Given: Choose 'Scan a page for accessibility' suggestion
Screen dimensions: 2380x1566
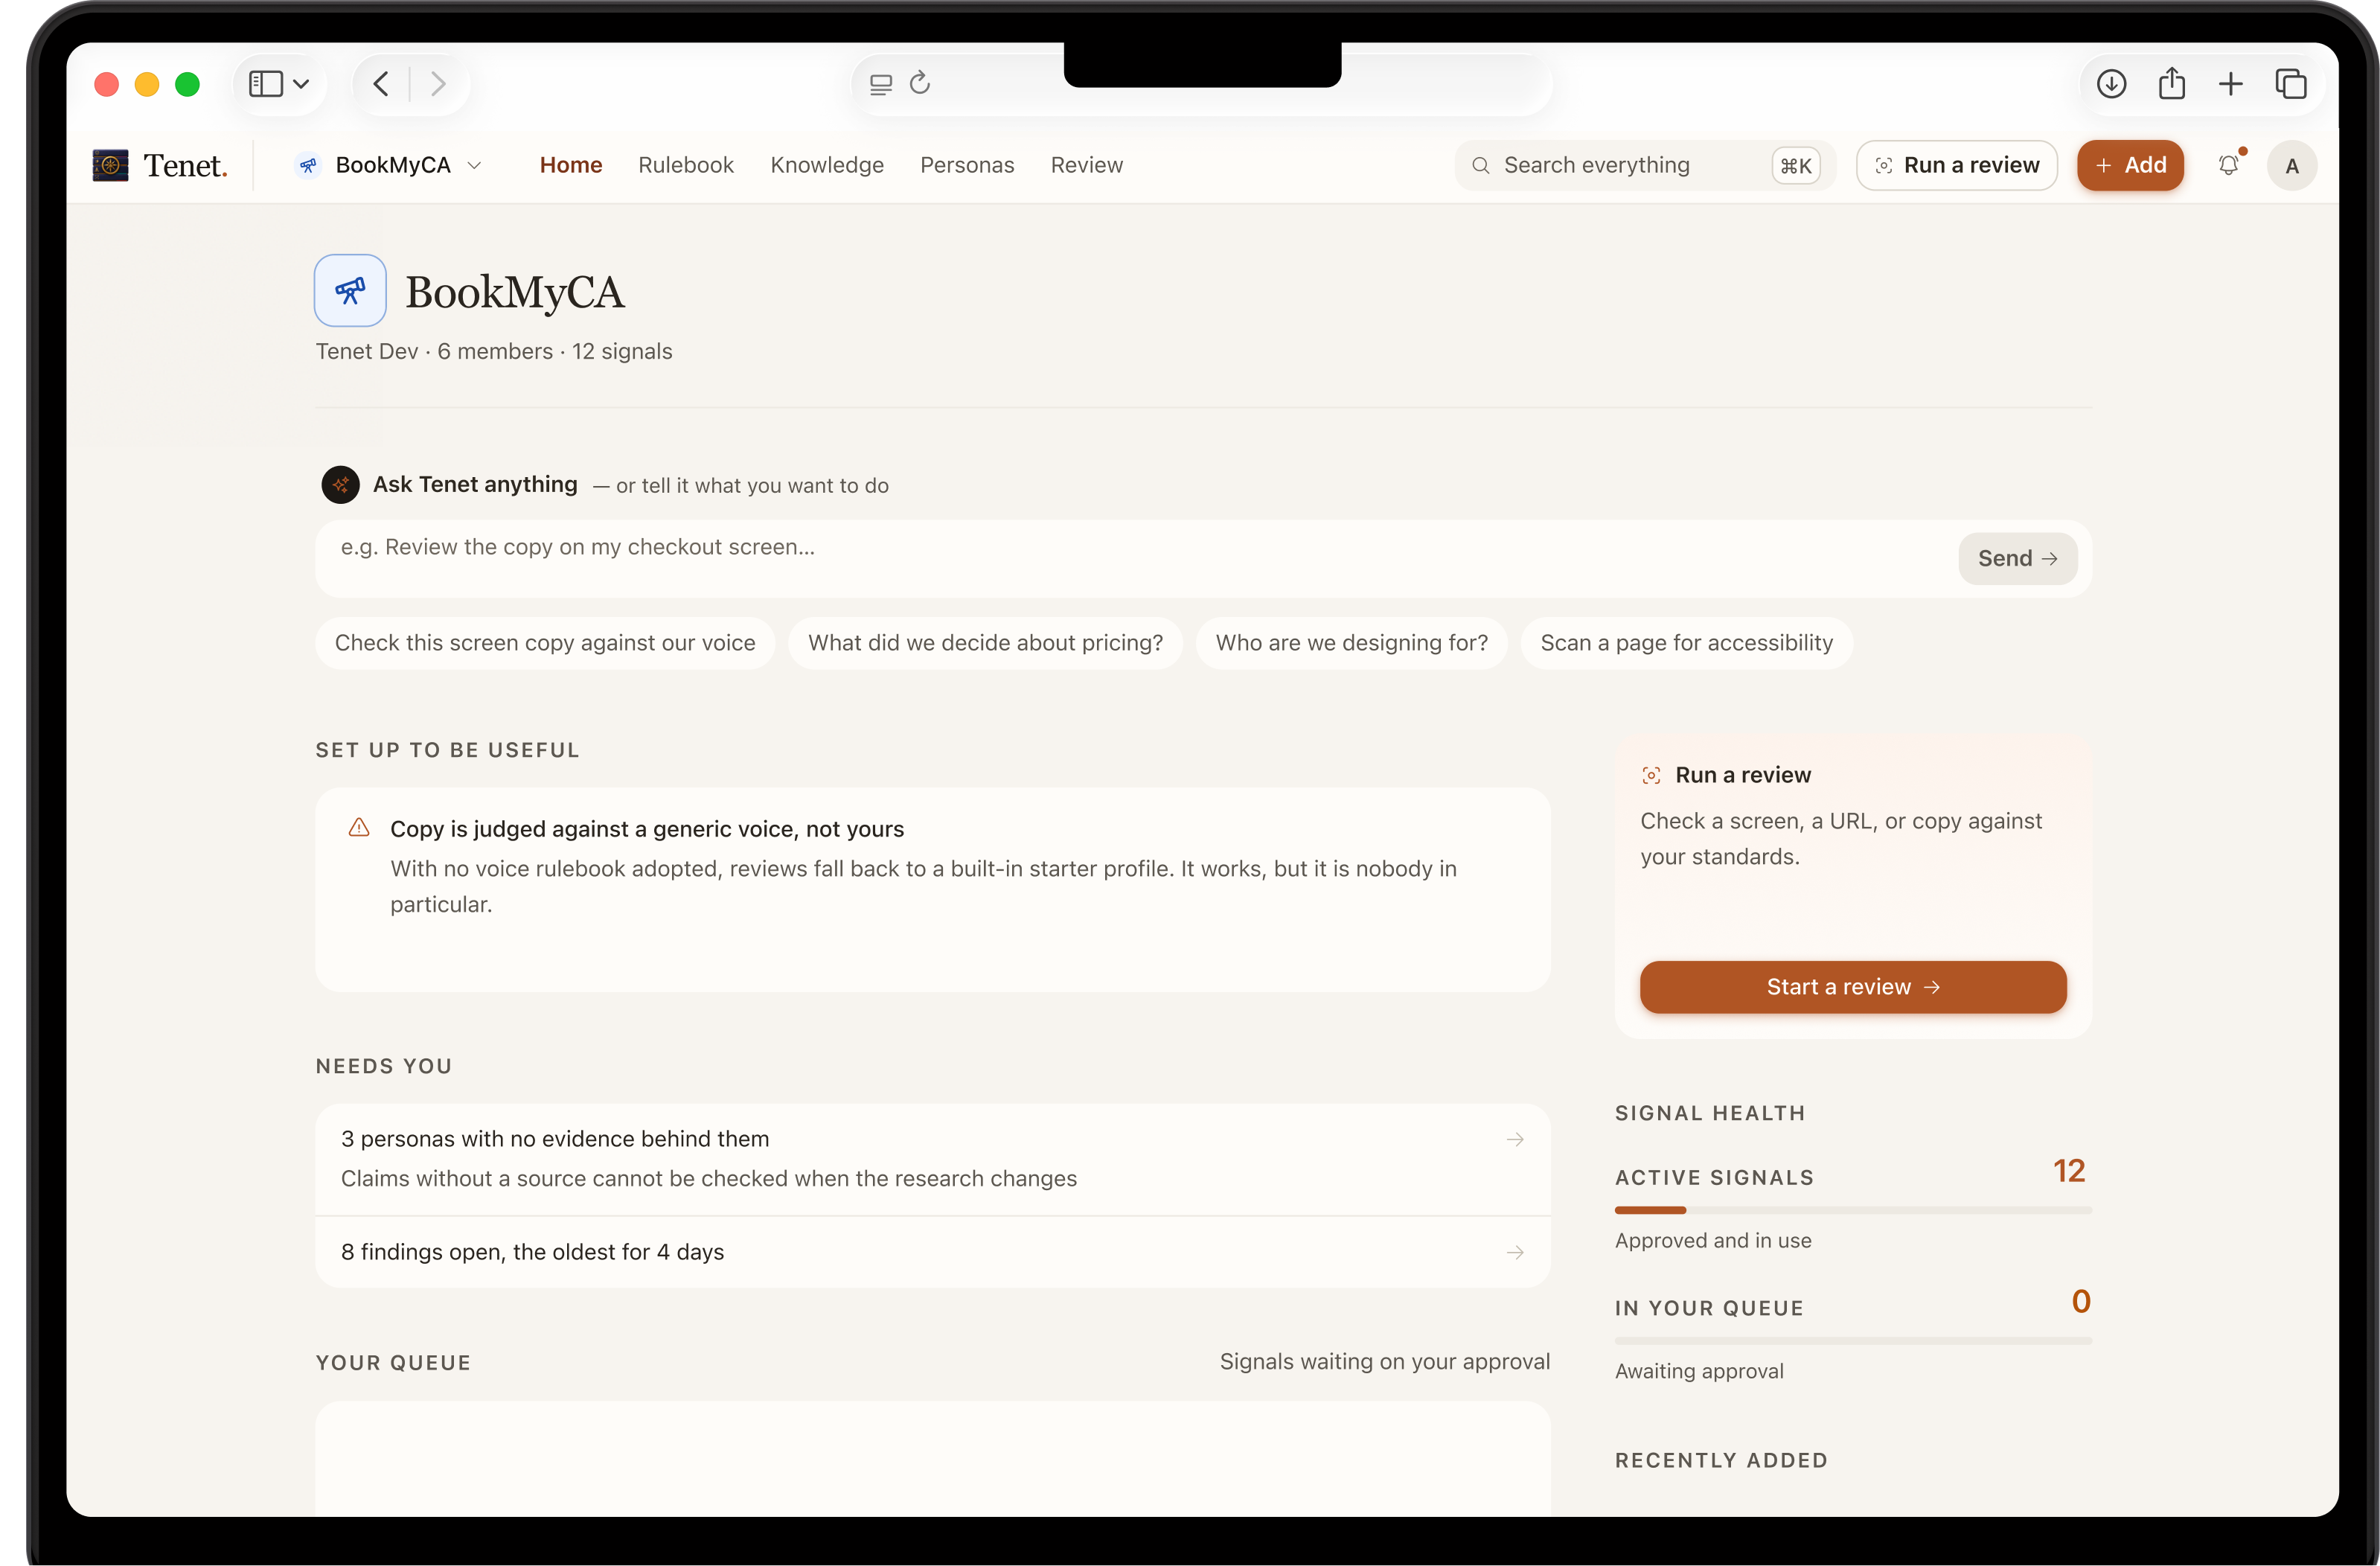Looking at the screenshot, I should click(x=1686, y=643).
